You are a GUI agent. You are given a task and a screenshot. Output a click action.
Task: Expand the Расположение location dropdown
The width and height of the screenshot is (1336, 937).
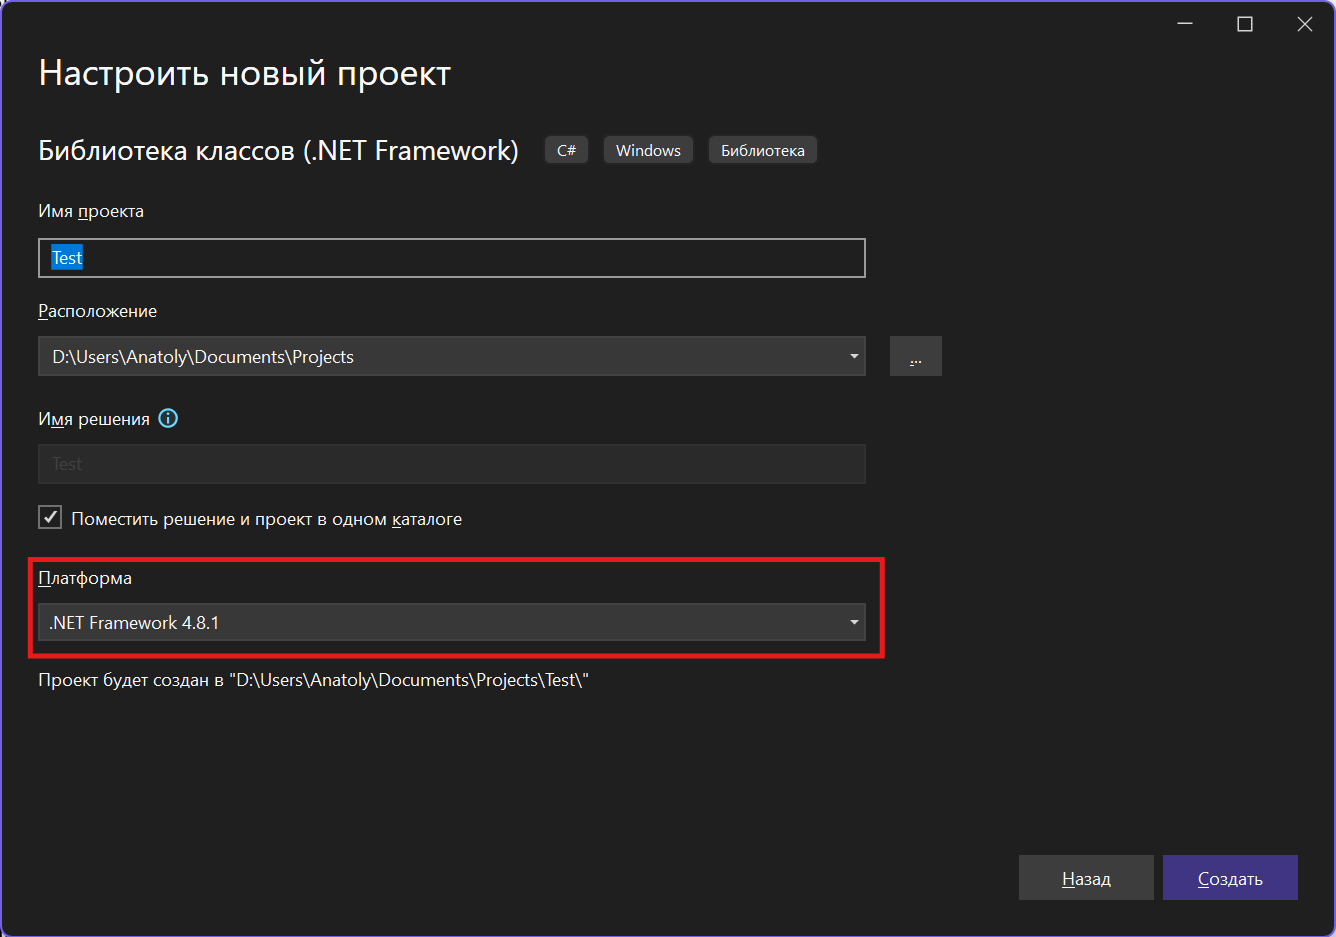[854, 356]
